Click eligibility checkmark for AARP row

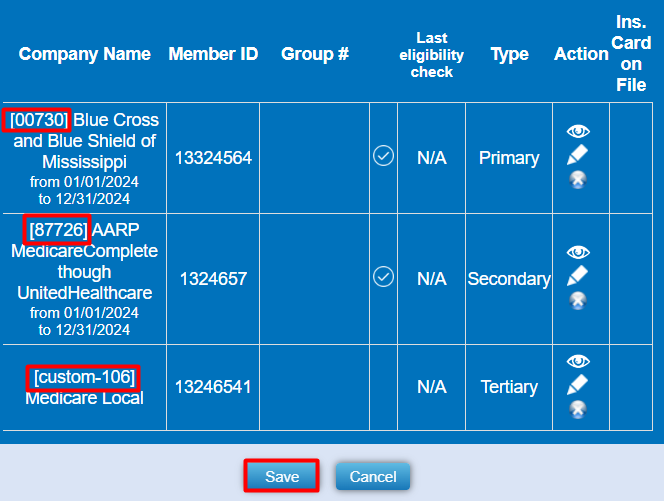383,277
